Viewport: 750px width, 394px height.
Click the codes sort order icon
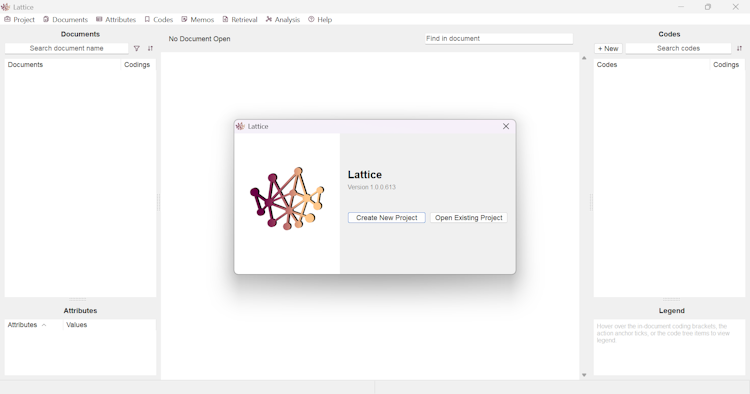[739, 48]
